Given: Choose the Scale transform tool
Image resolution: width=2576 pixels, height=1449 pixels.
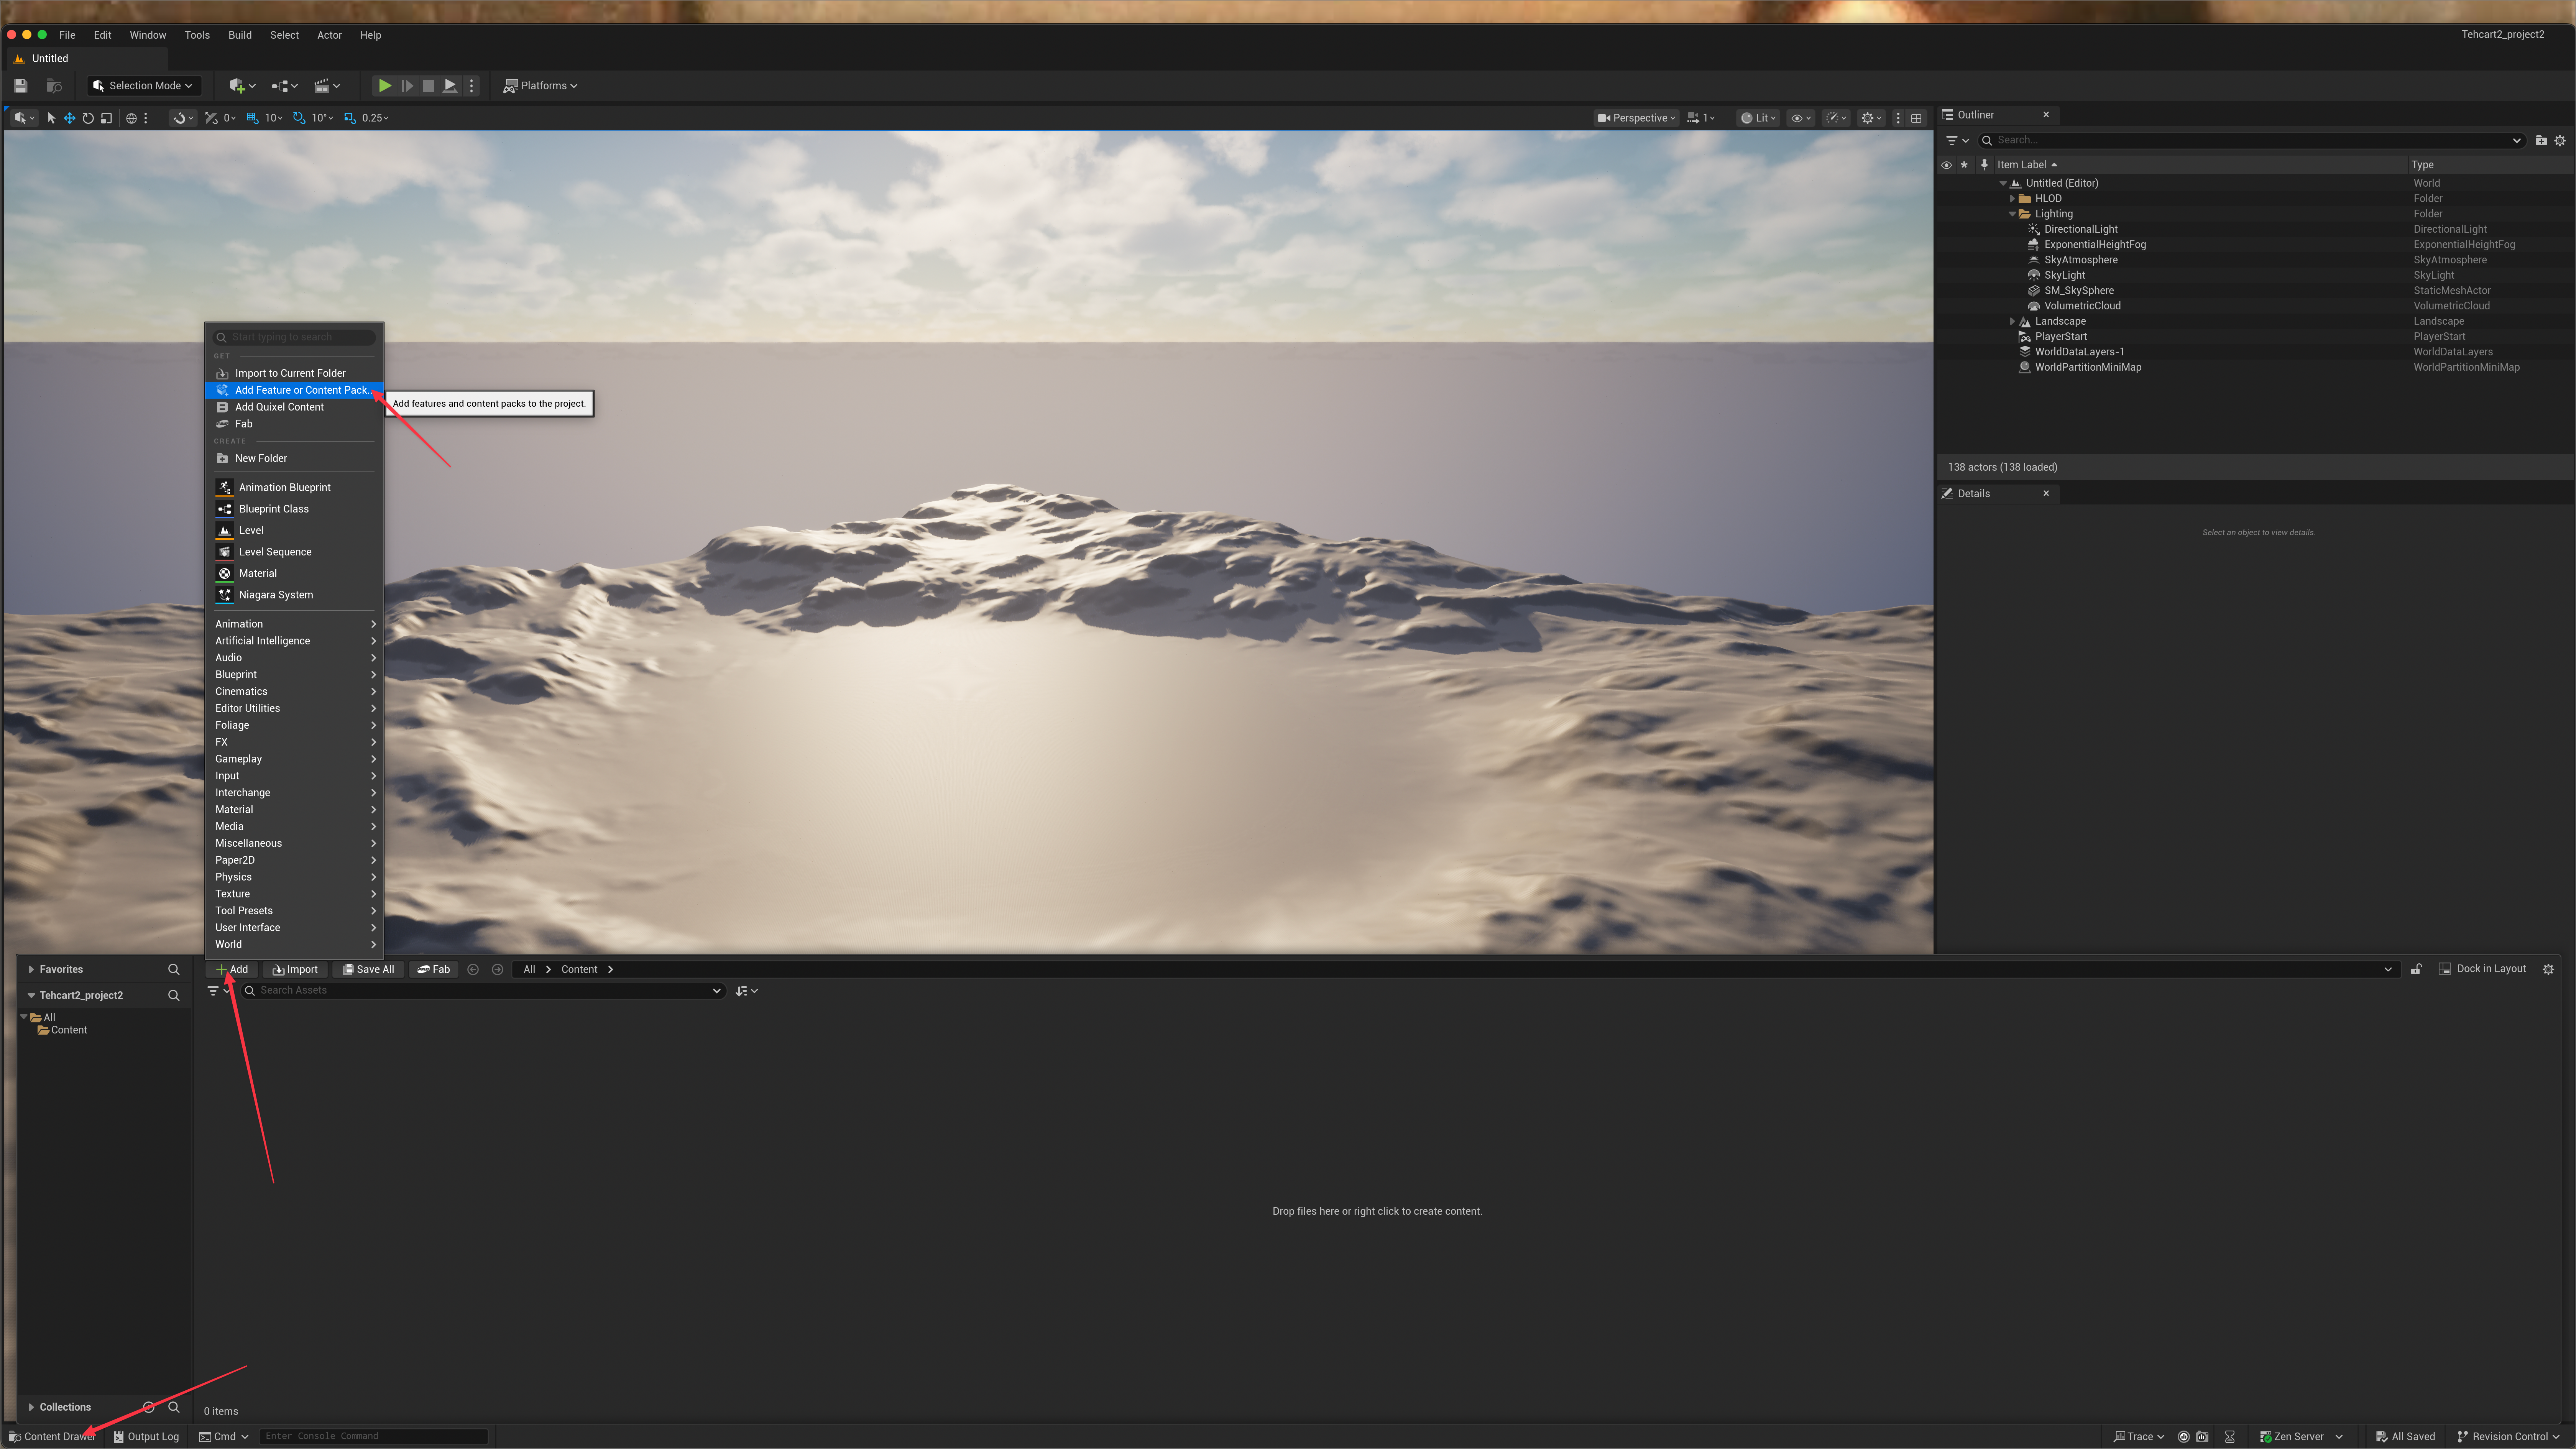Looking at the screenshot, I should pos(106,118).
